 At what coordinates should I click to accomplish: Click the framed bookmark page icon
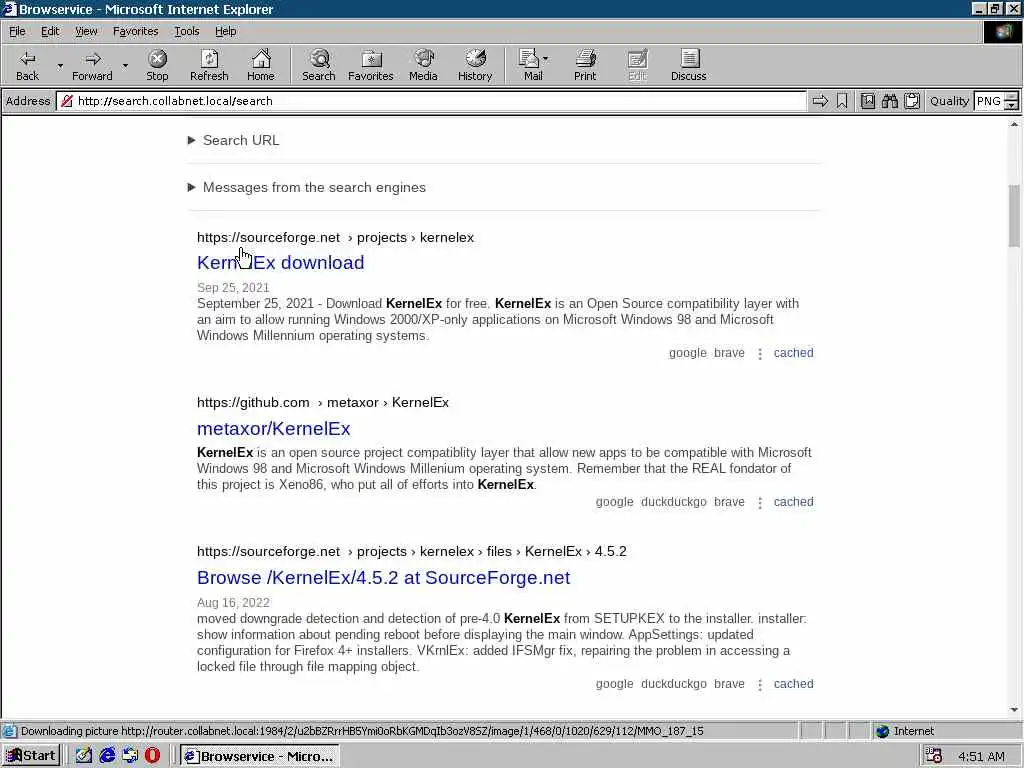(x=867, y=101)
